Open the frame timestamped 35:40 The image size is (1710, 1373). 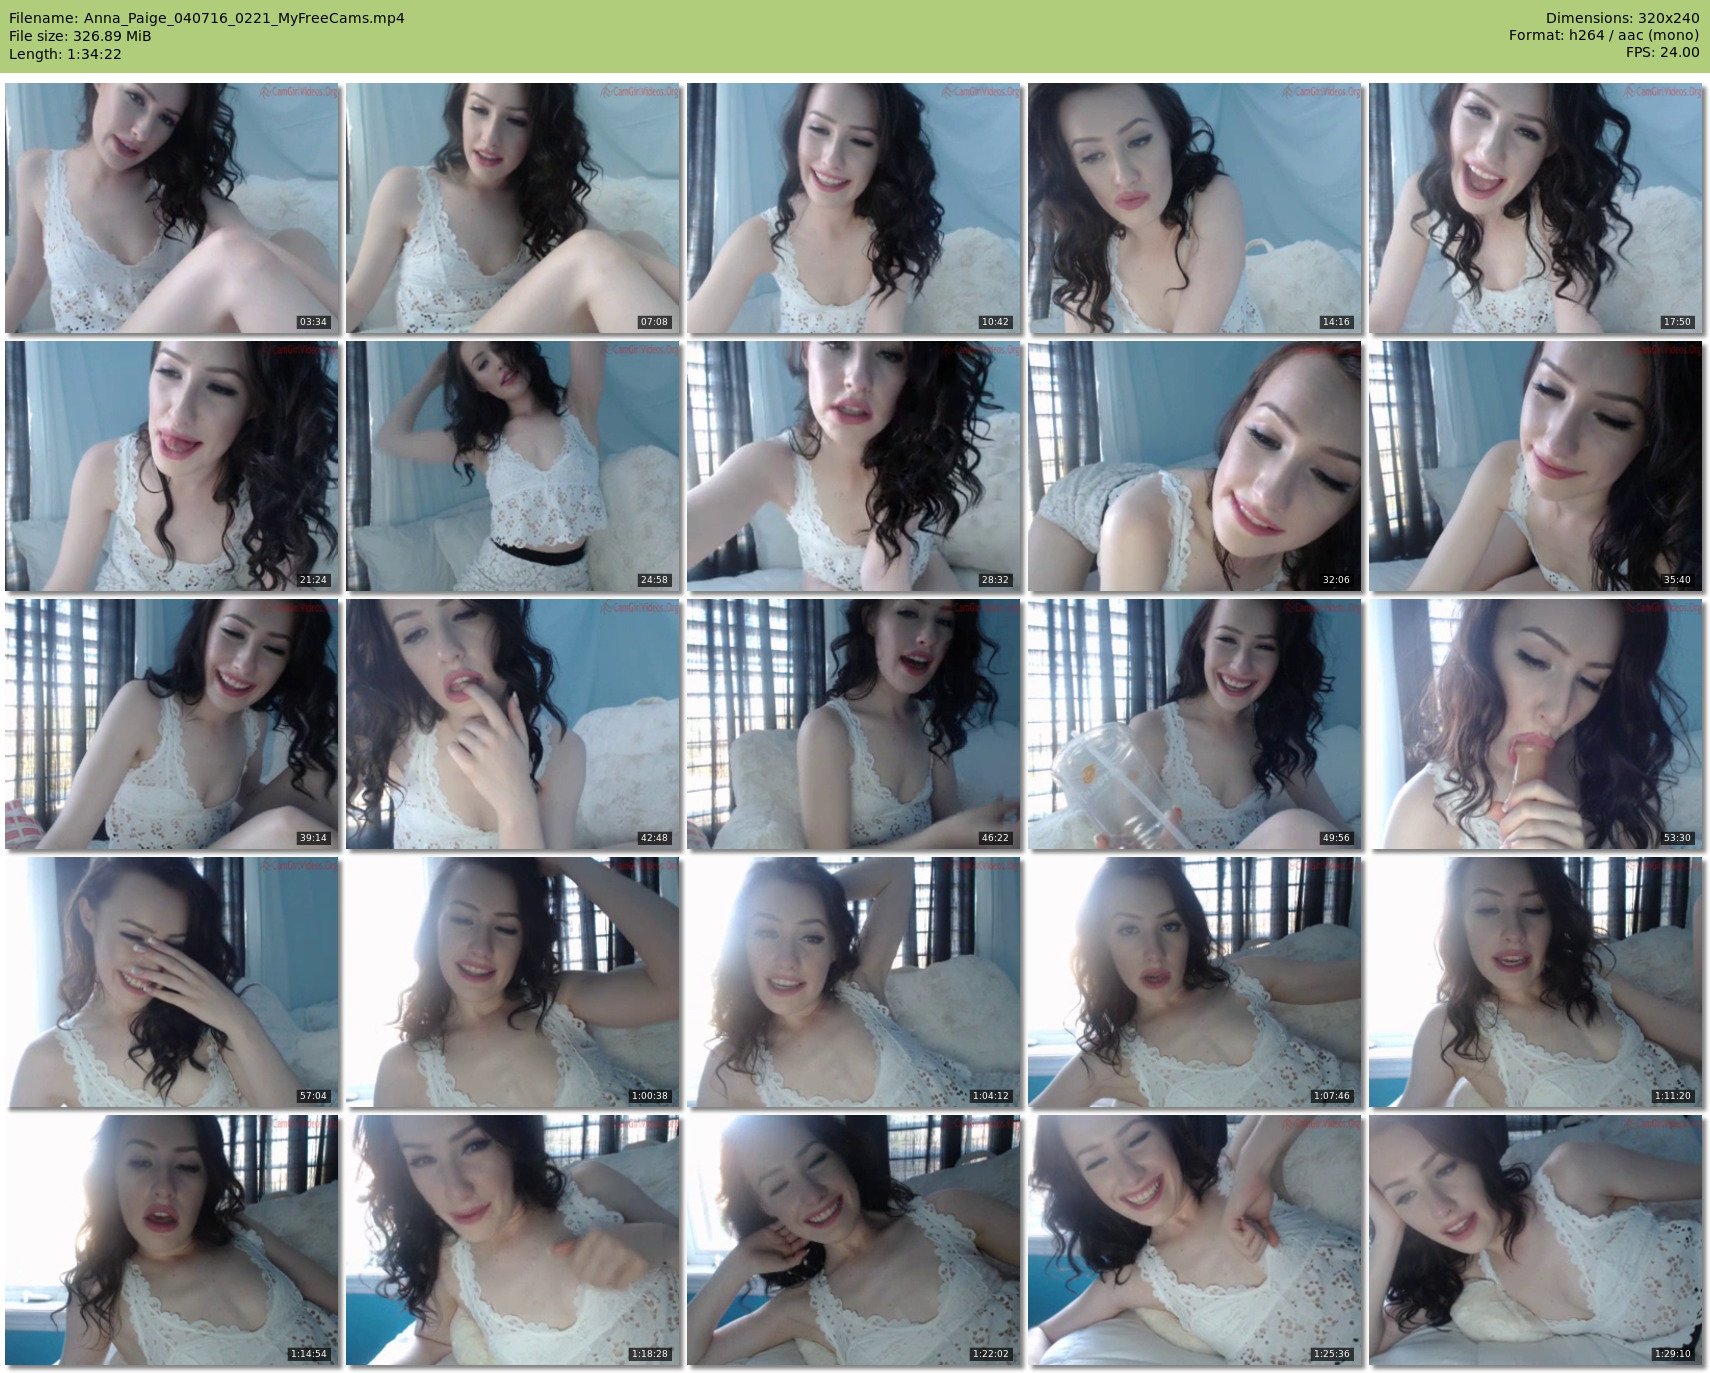(x=1536, y=466)
